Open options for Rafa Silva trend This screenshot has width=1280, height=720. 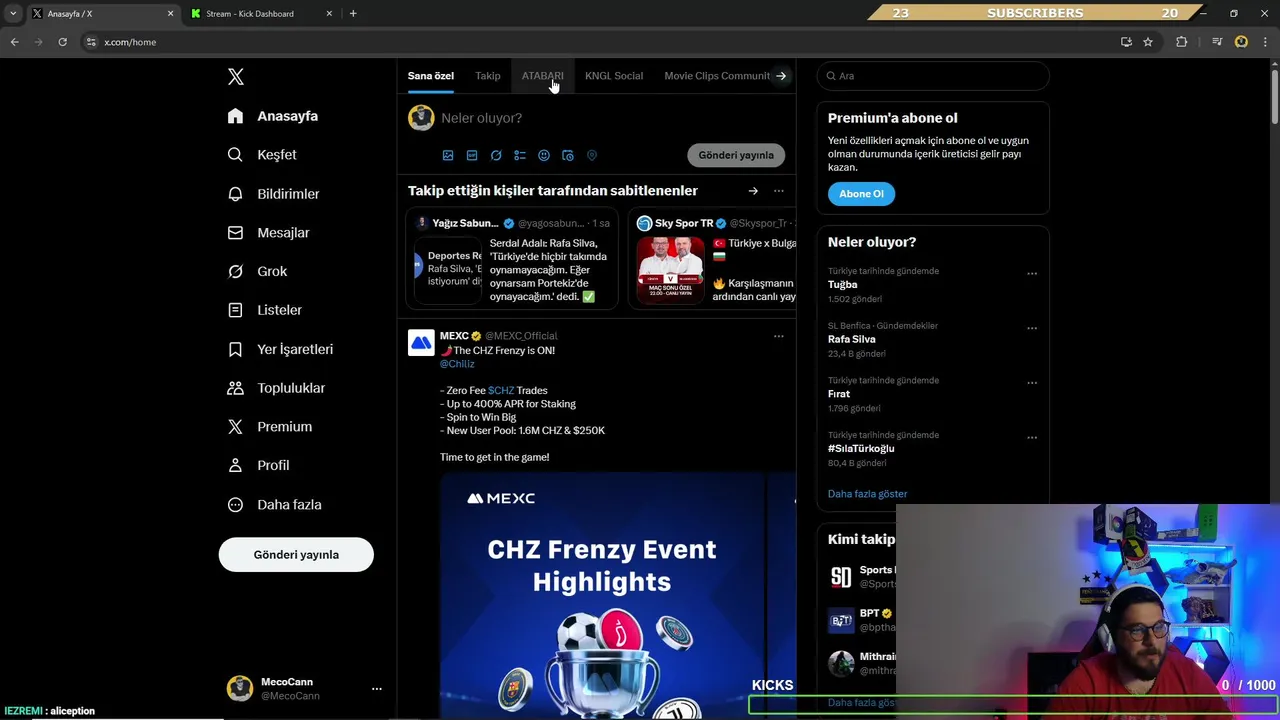[1032, 328]
